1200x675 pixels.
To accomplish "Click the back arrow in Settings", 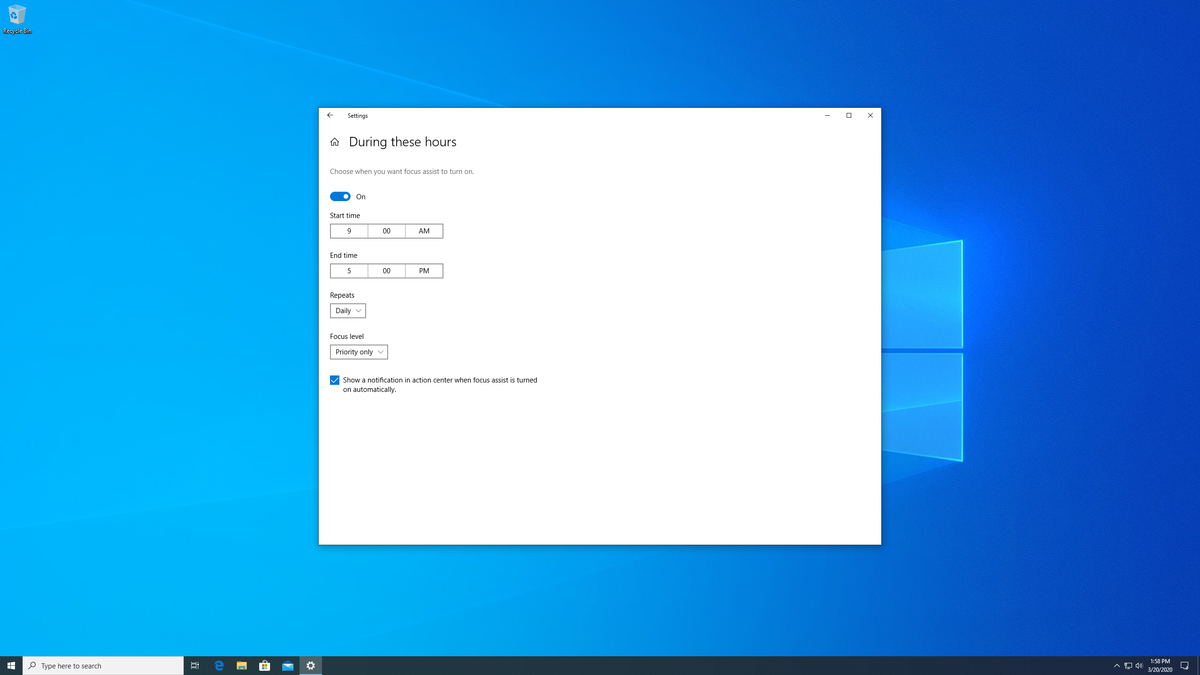I will click(x=330, y=115).
